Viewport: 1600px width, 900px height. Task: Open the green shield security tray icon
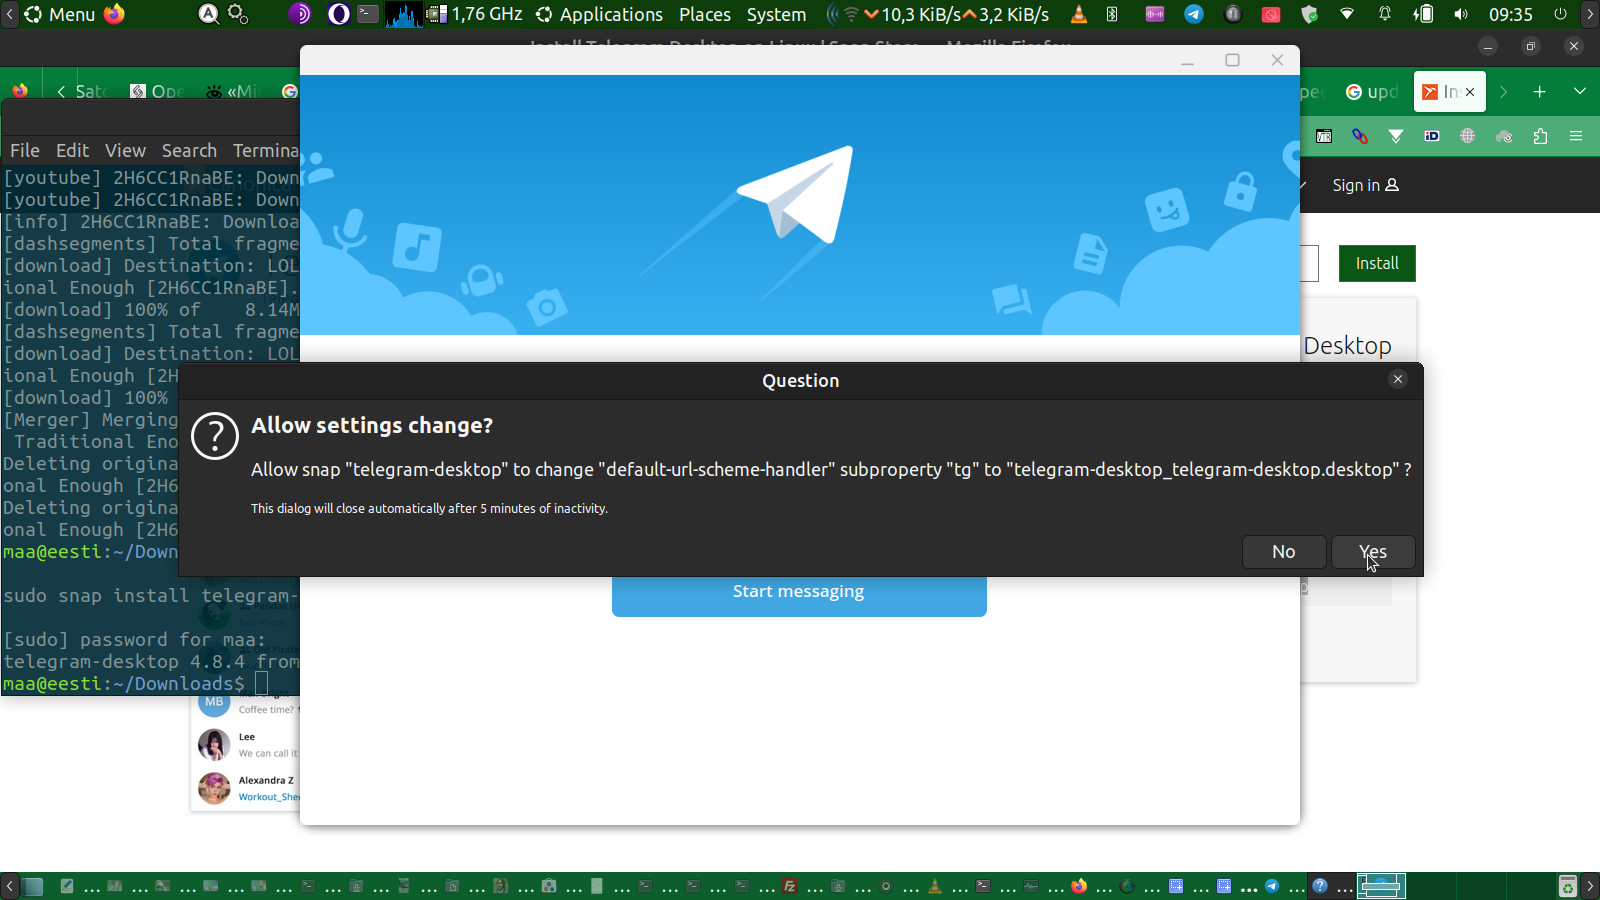click(1309, 14)
